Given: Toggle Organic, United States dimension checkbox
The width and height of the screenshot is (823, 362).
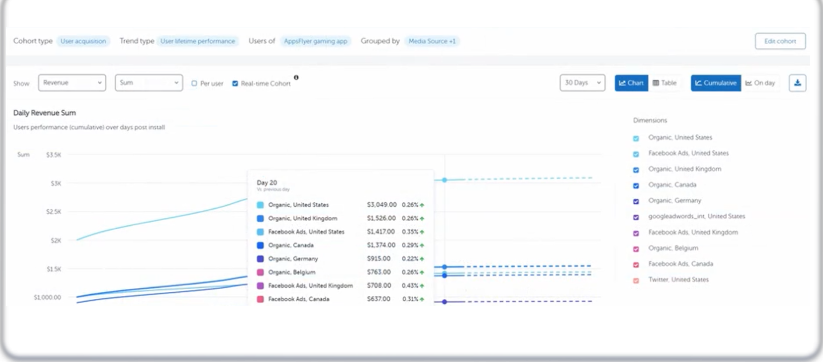Looking at the screenshot, I should [x=636, y=139].
